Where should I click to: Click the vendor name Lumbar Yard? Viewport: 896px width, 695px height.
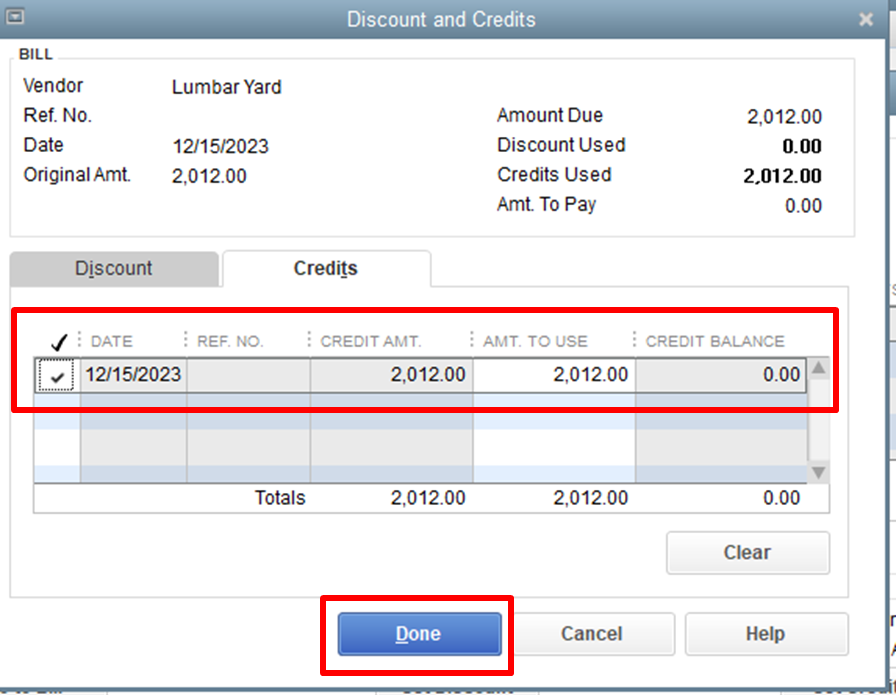227,87
